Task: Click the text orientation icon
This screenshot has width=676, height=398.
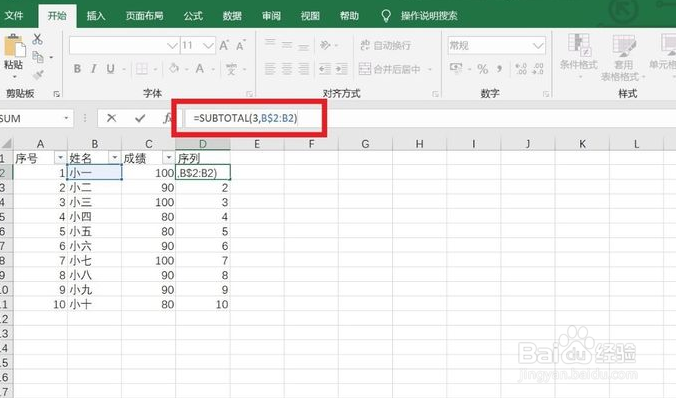Action: 325,45
